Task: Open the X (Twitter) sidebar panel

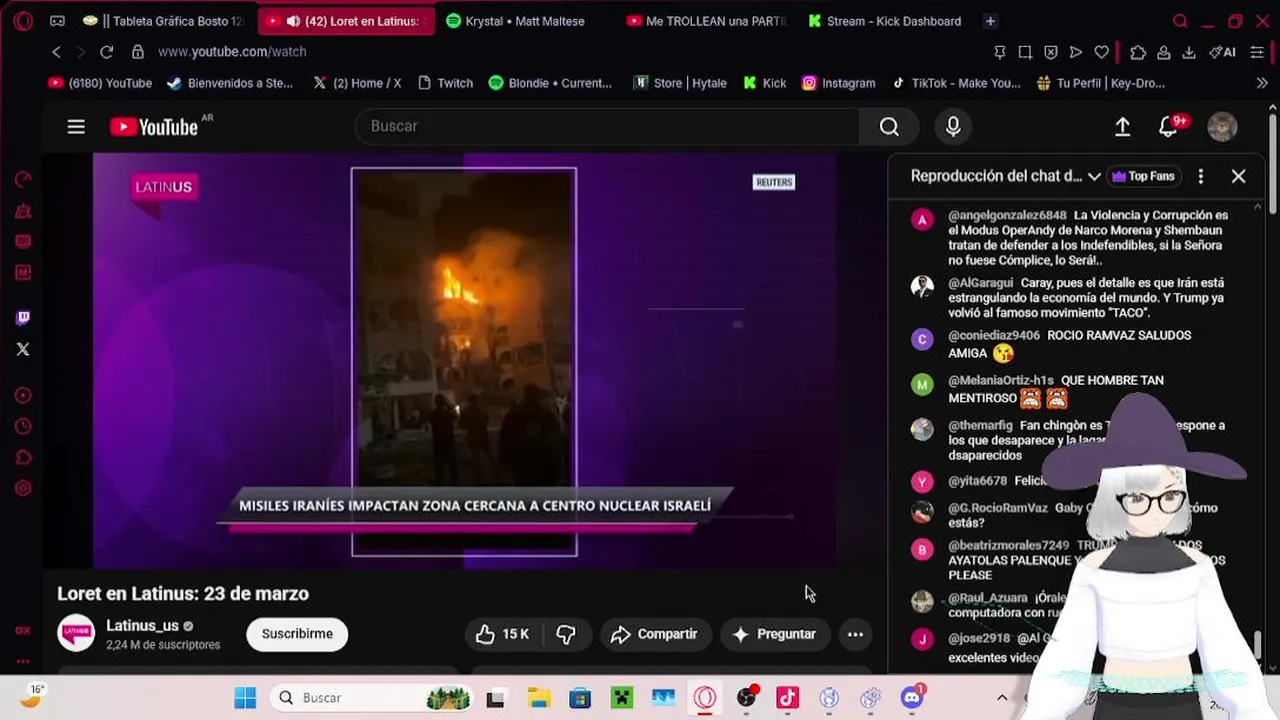Action: pyautogui.click(x=23, y=349)
